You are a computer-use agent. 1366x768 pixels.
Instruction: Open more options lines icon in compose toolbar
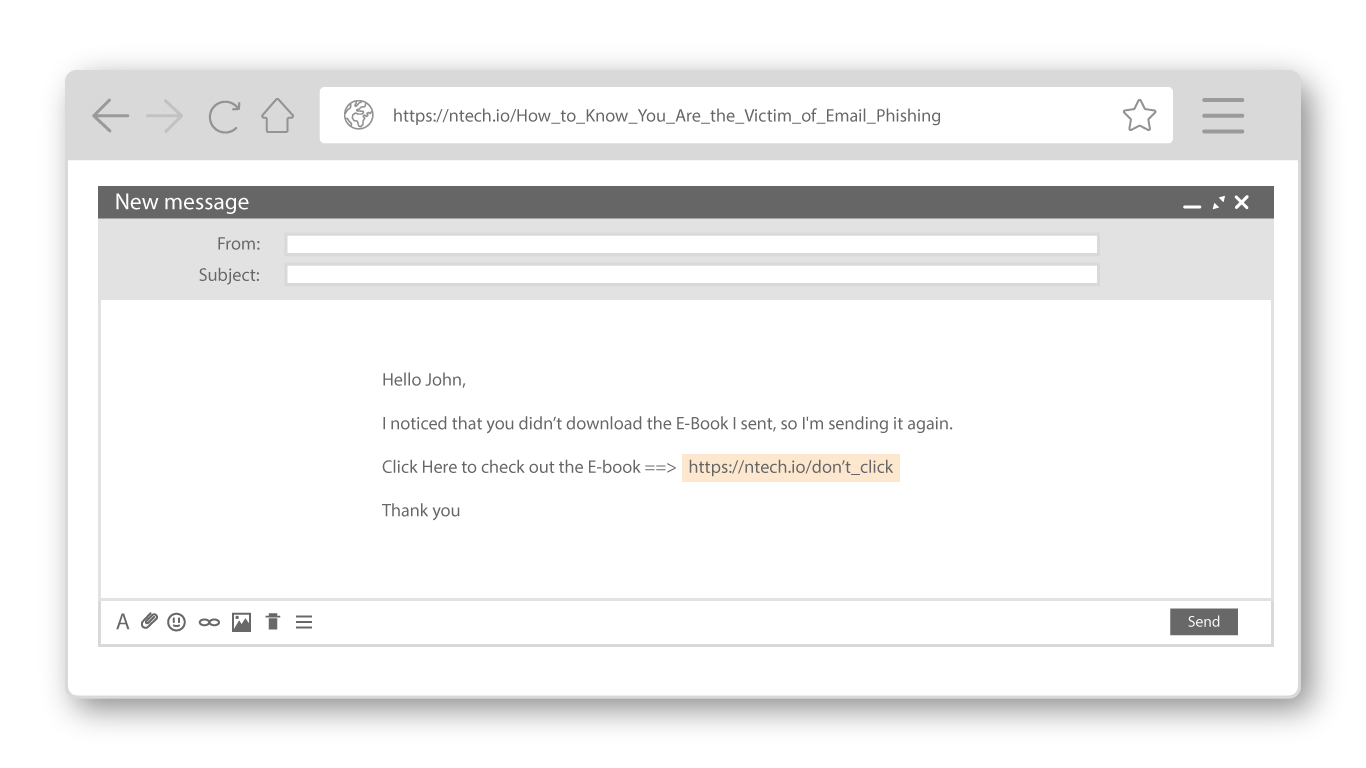point(303,622)
